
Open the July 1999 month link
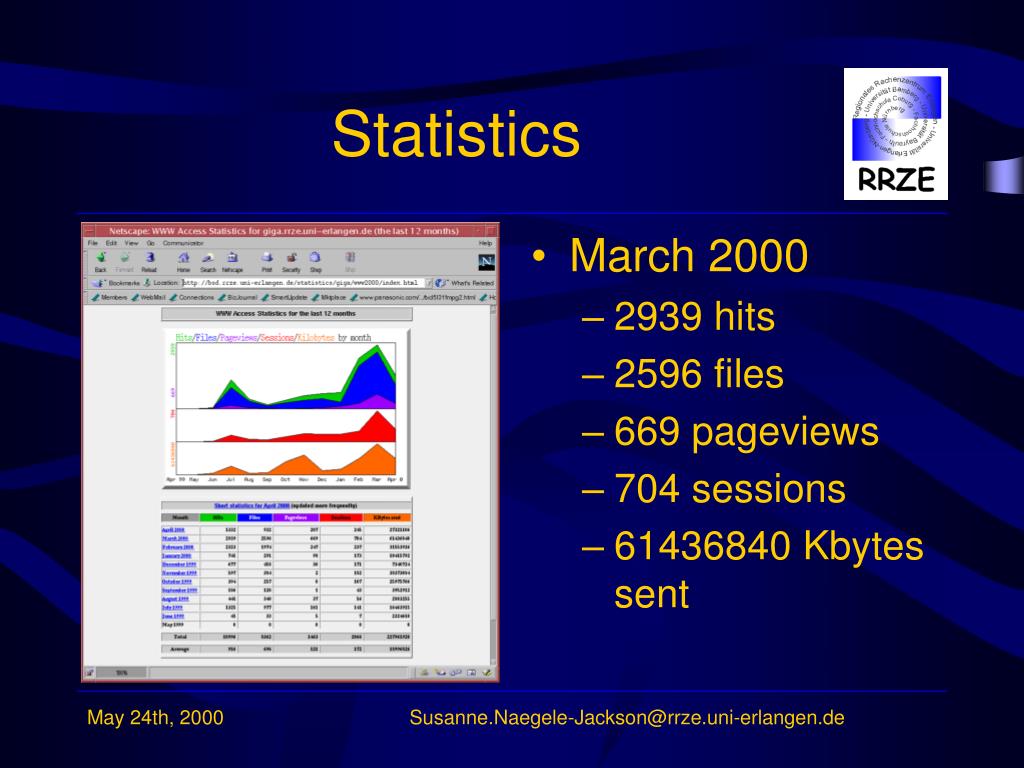(172, 607)
